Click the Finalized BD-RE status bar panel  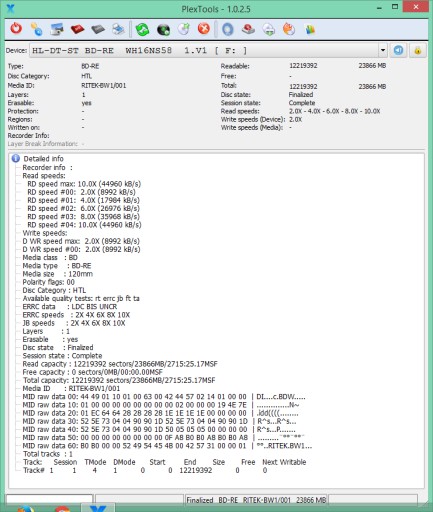point(256,500)
